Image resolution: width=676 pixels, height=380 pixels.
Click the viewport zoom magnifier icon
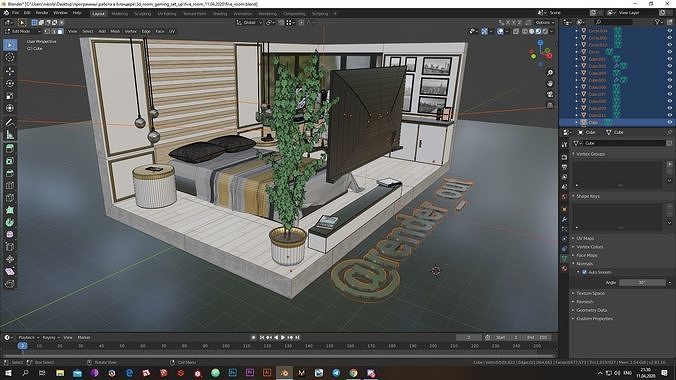pyautogui.click(x=550, y=72)
